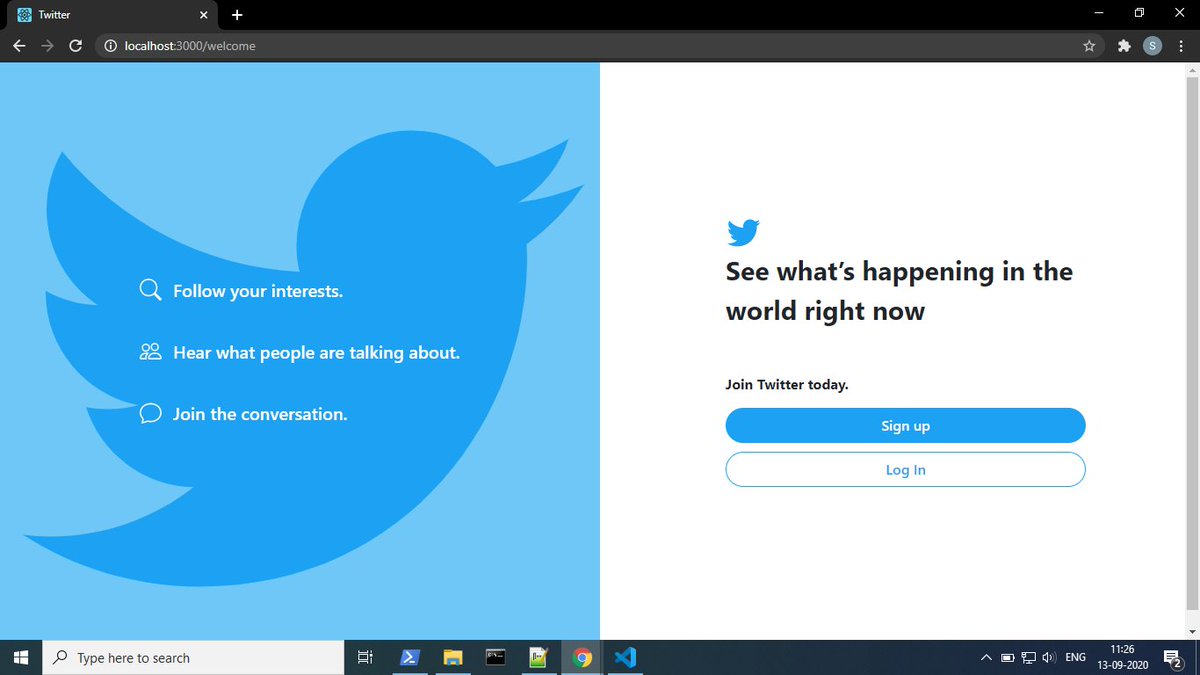This screenshot has height=675, width=1200.
Task: Switch to Chrome in the taskbar
Action: coord(582,658)
